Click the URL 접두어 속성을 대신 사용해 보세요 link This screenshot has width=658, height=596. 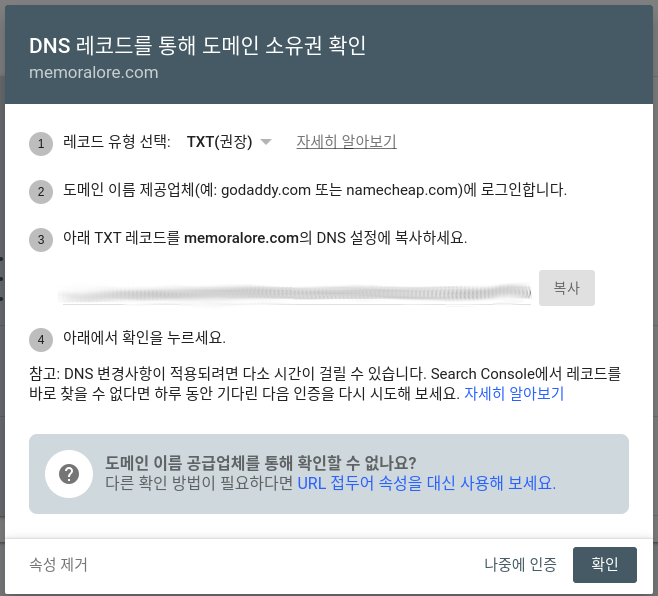click(426, 482)
